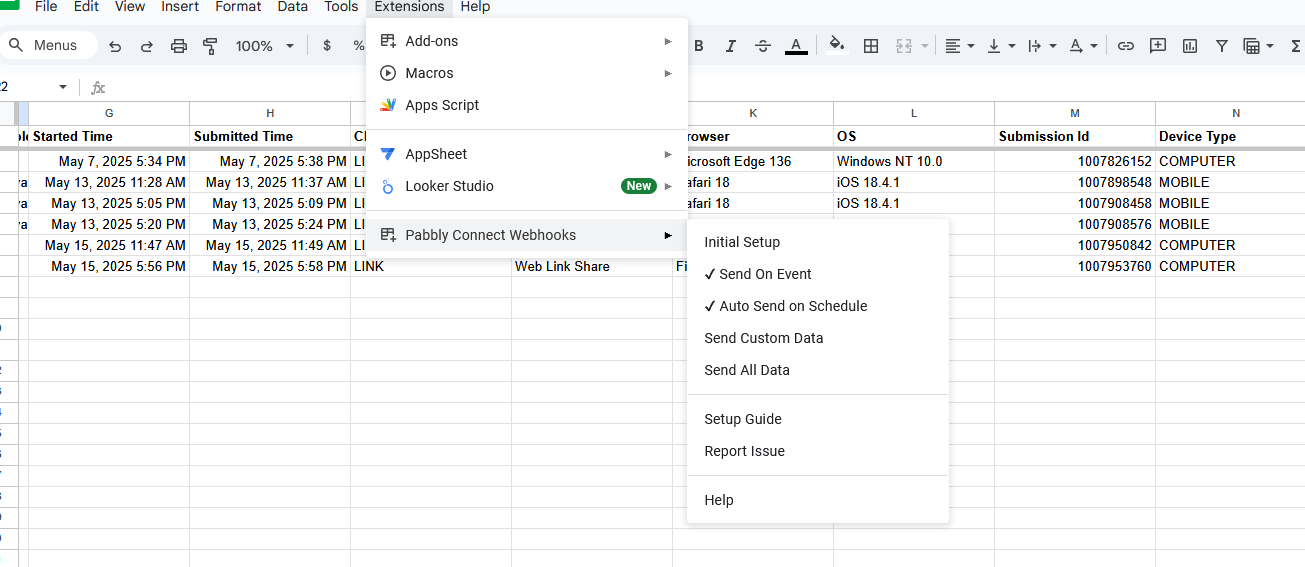Click the Insert link icon
The height and width of the screenshot is (567, 1305).
pyautogui.click(x=1126, y=46)
